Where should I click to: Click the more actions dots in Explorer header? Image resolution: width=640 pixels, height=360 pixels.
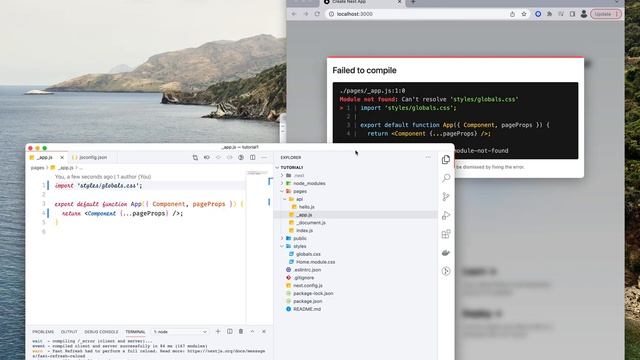[x=428, y=157]
